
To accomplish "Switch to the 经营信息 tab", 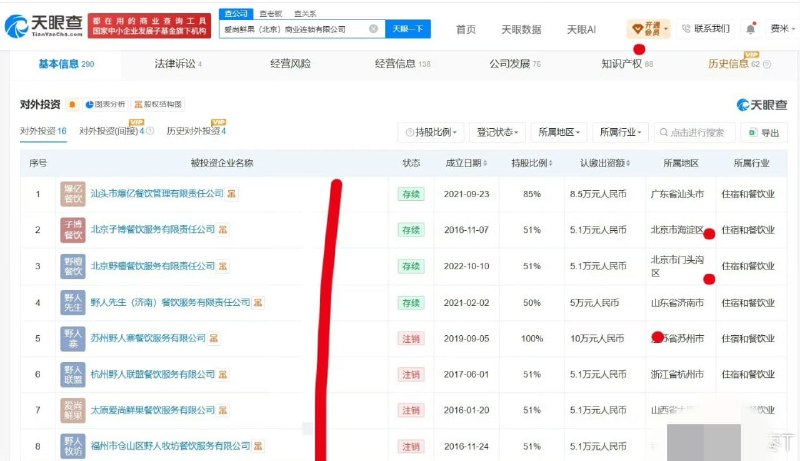I will pos(403,64).
